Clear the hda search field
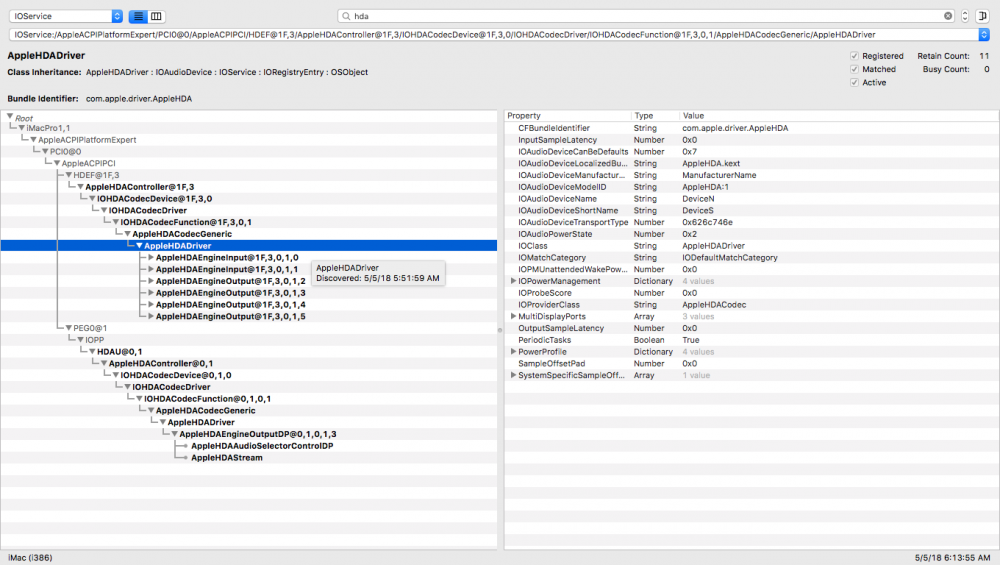1000x565 pixels. point(948,16)
